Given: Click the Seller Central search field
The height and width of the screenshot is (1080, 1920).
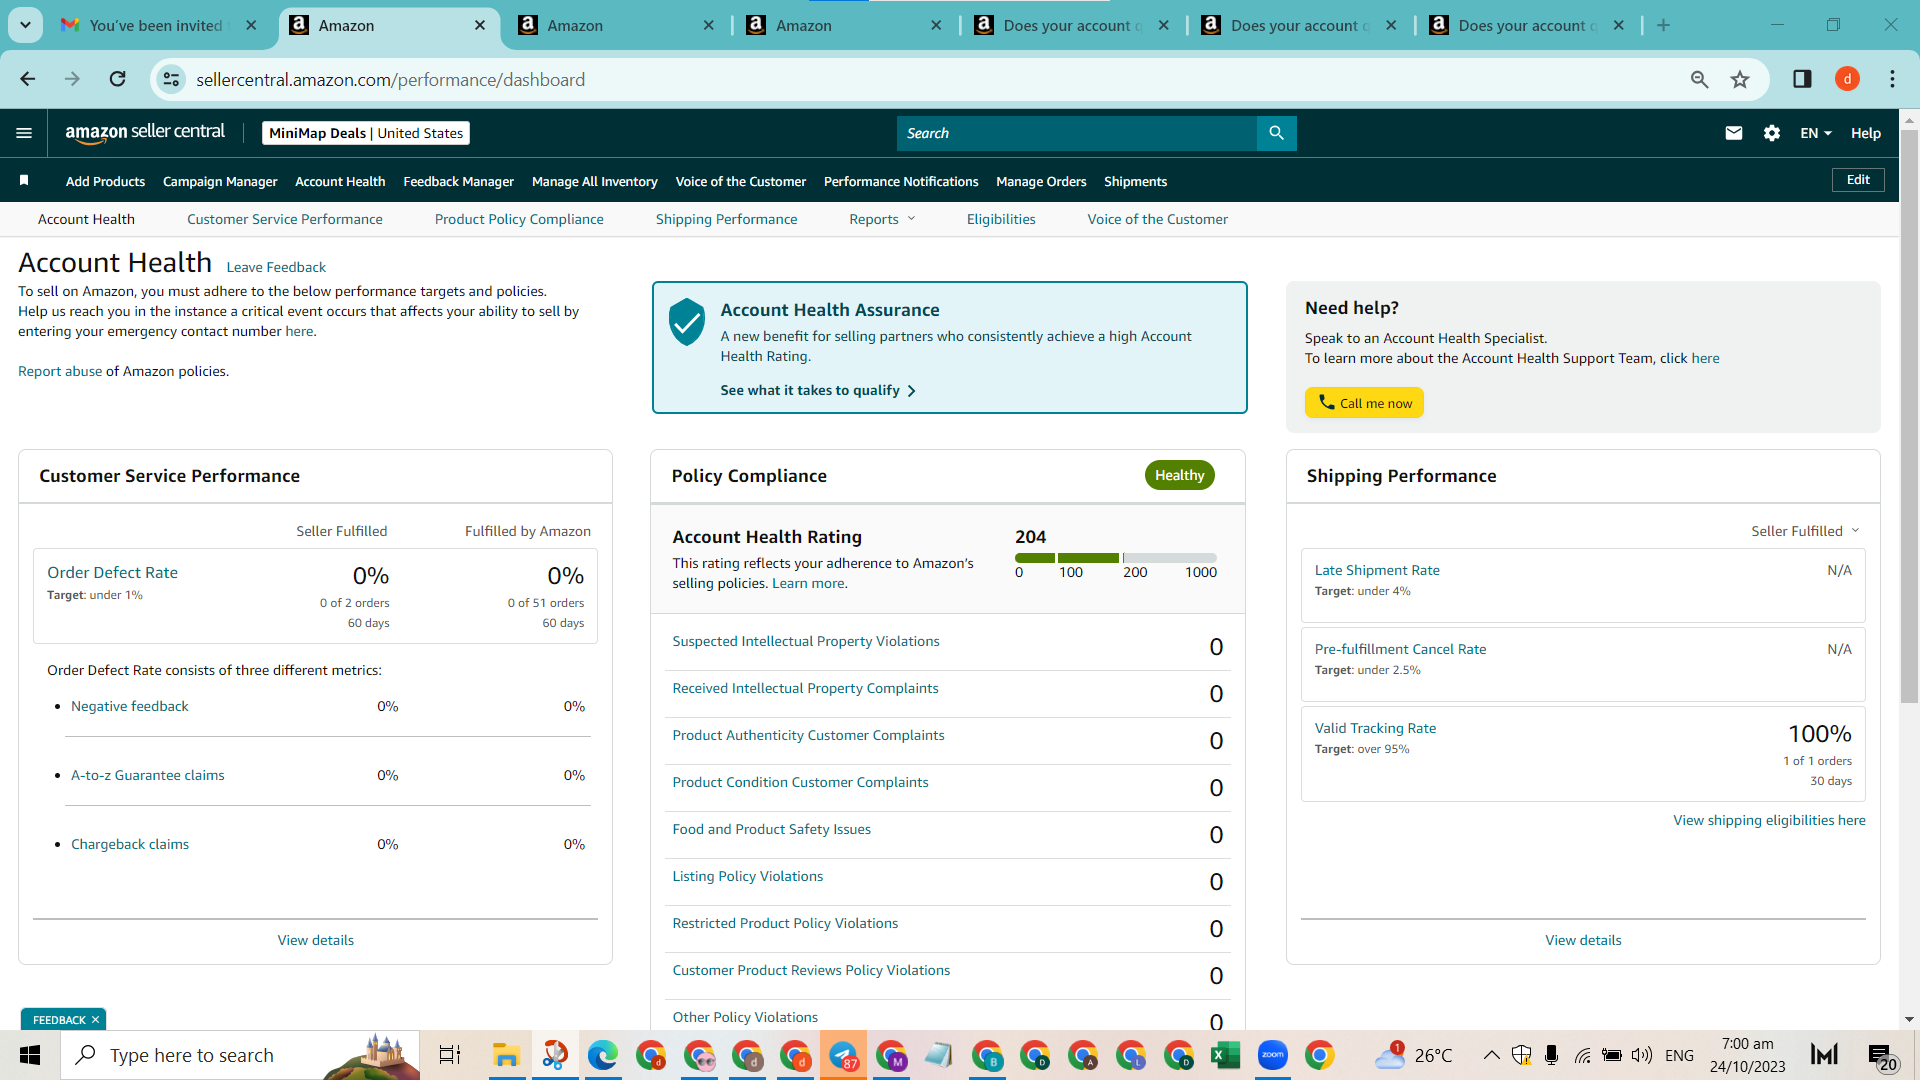Looking at the screenshot, I should [x=1076, y=133].
